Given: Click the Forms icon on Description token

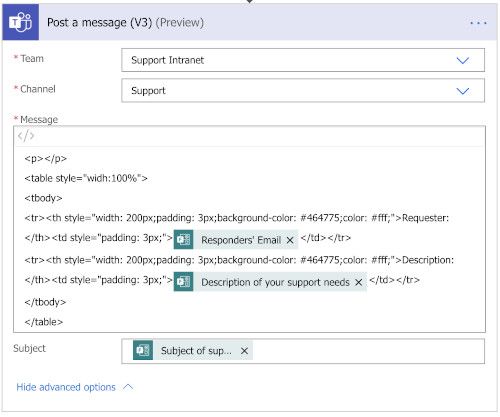Looking at the screenshot, I should coord(183,282).
